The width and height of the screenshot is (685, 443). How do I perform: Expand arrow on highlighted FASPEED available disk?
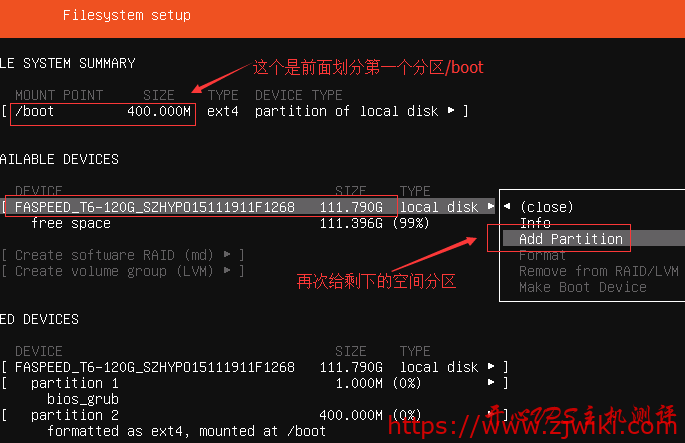(x=491, y=206)
